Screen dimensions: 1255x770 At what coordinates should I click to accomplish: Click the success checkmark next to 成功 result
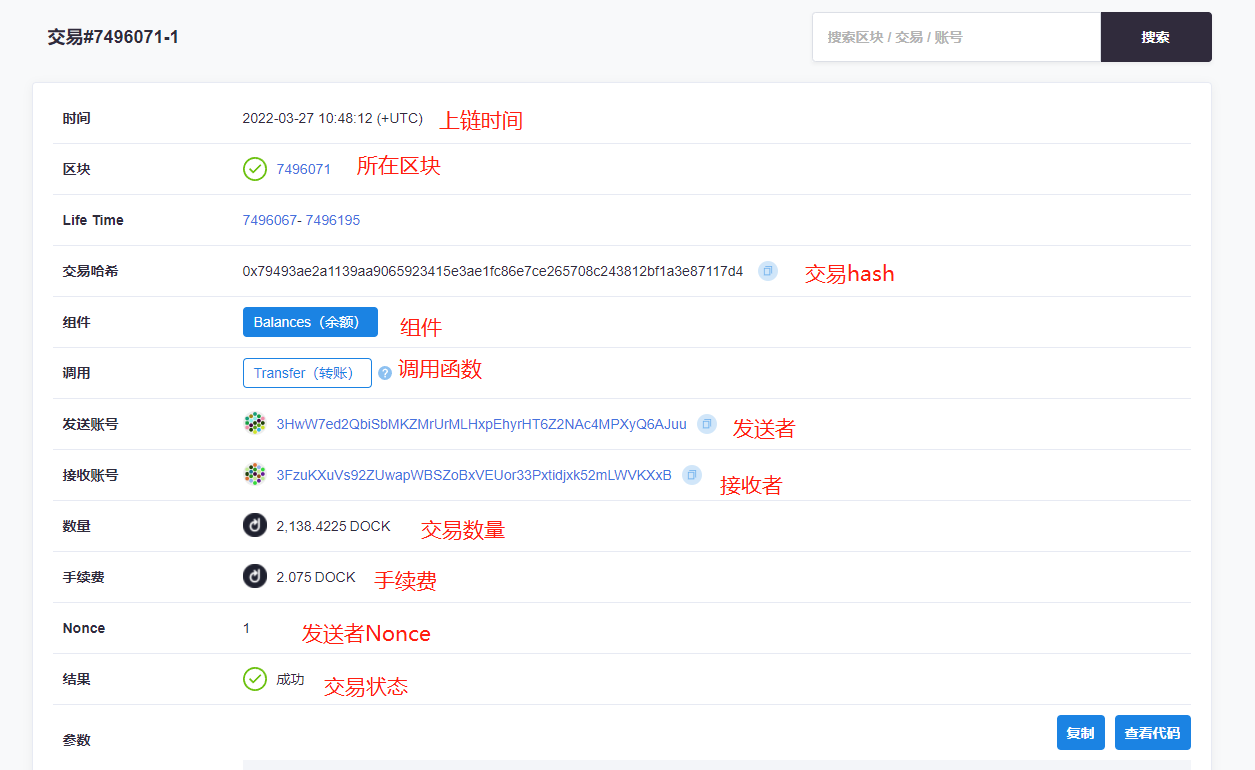(x=255, y=679)
